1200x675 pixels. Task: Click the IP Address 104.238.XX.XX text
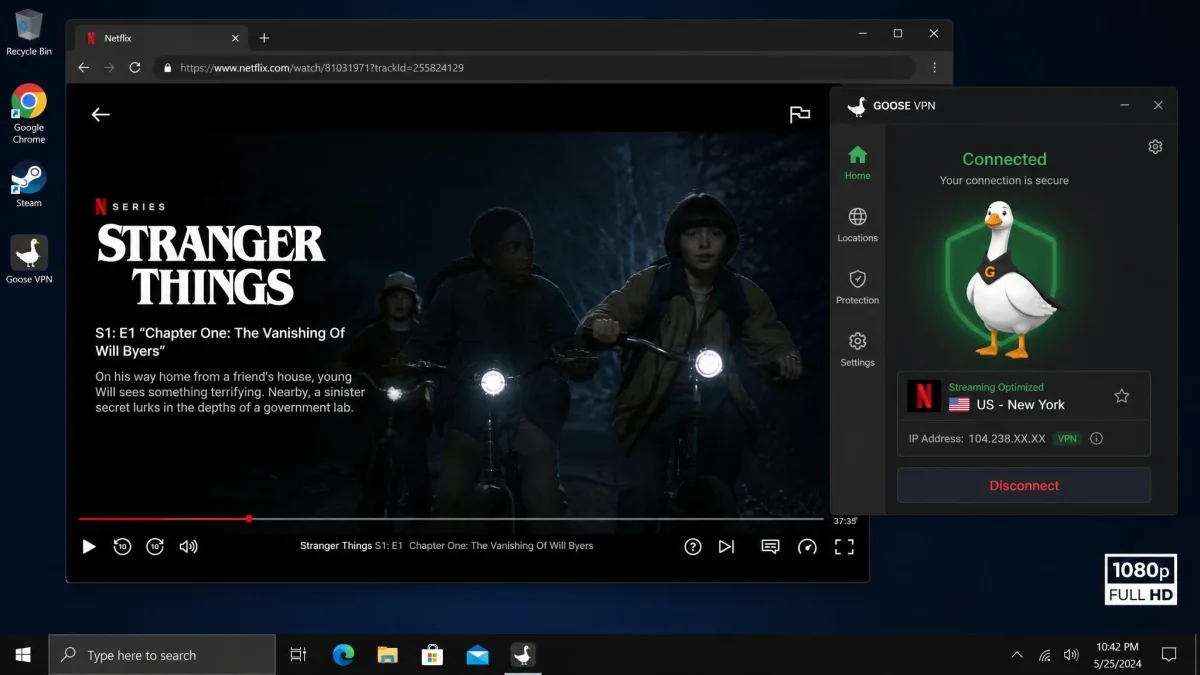pyautogui.click(x=977, y=438)
